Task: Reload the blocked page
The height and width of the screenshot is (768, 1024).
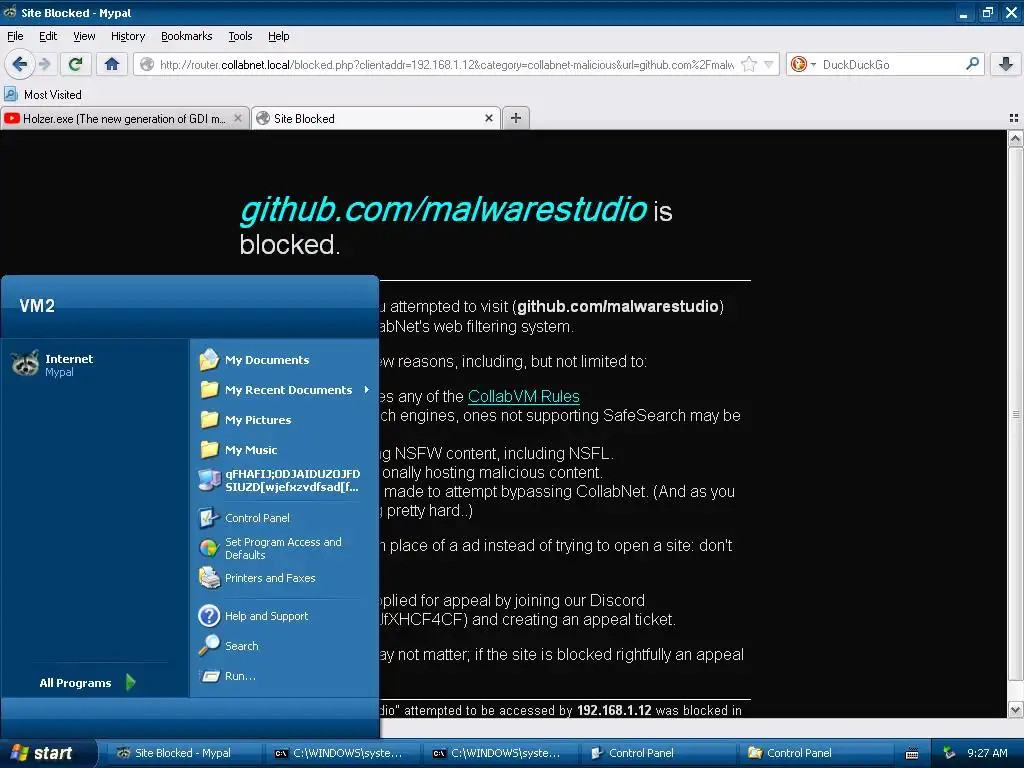Action: (75, 64)
